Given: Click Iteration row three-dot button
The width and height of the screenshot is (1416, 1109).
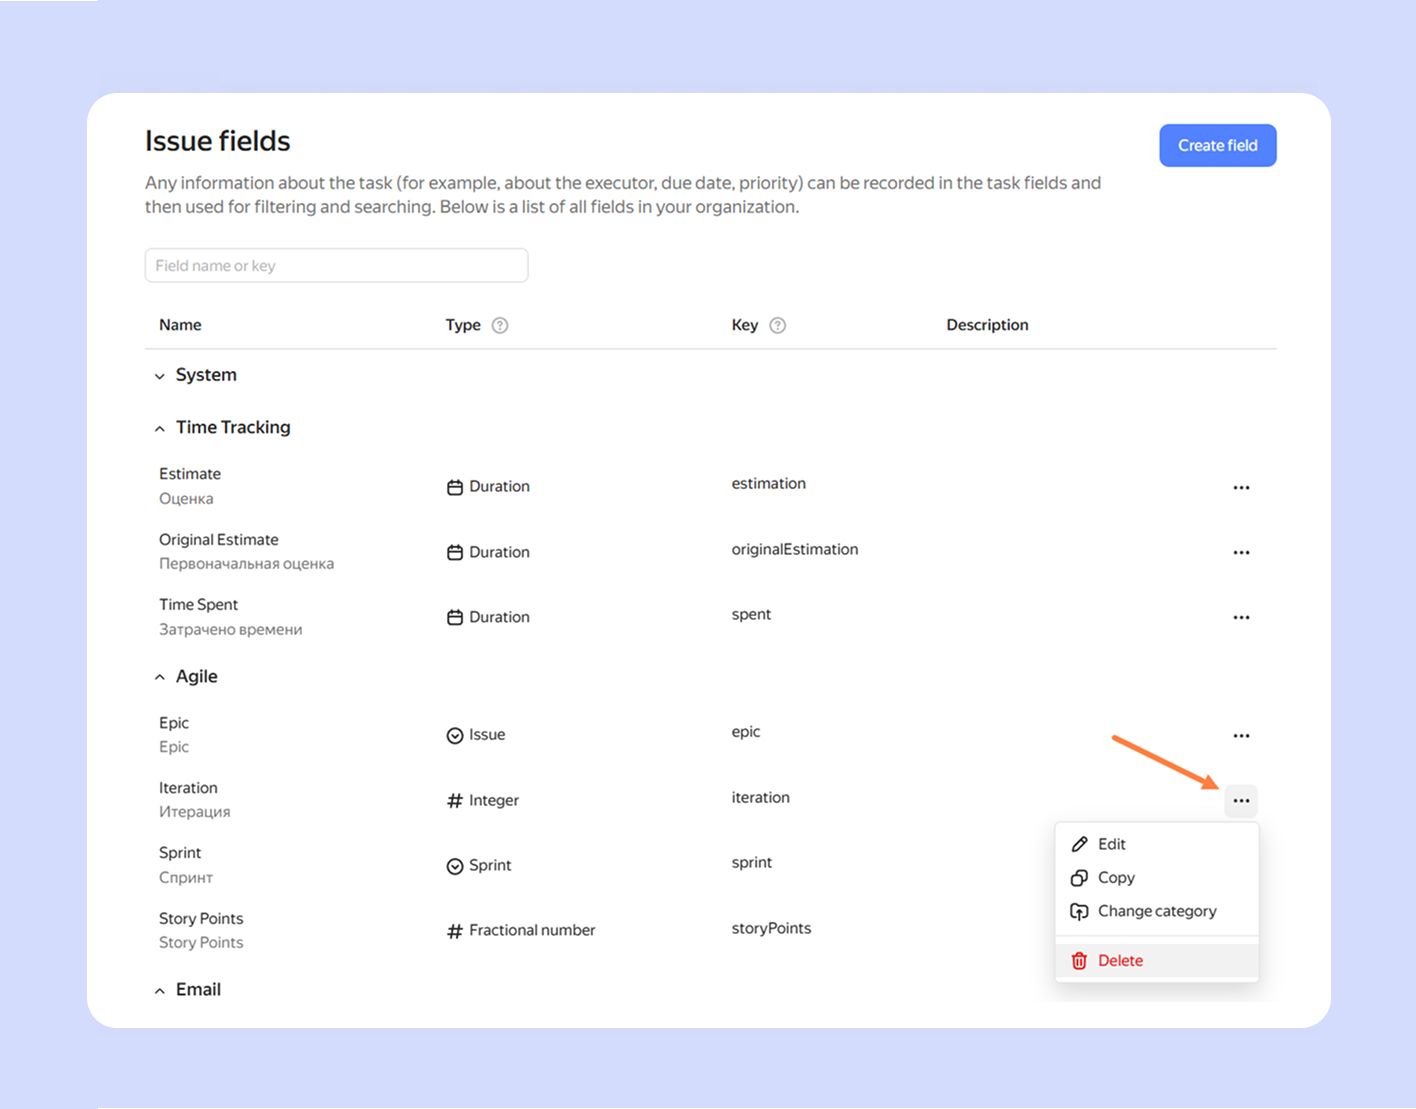Looking at the screenshot, I should coord(1241,801).
